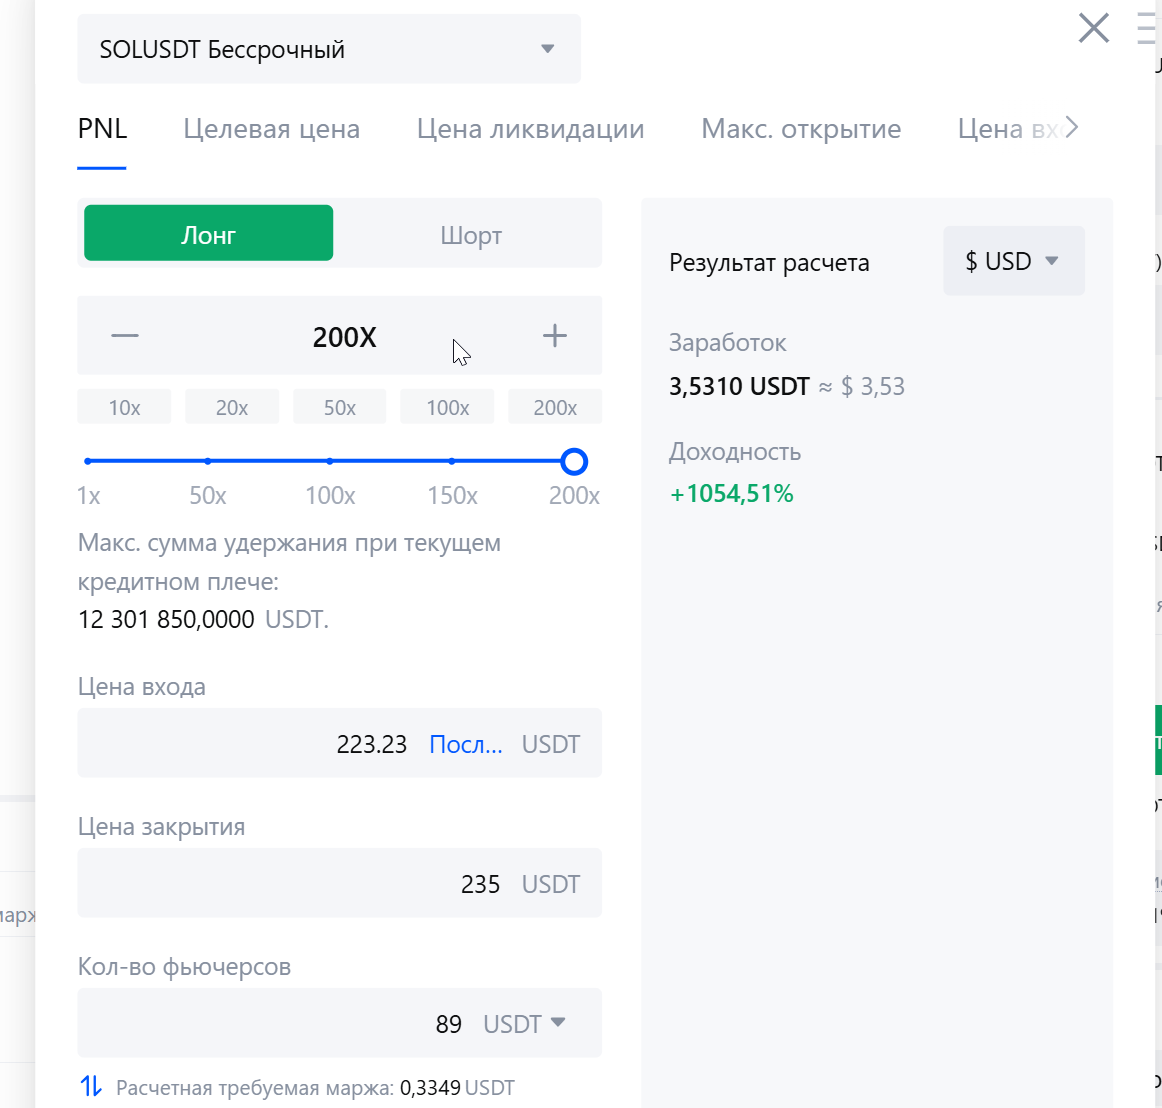
Task: Go to the Макс. открытие tab
Action: (801, 129)
